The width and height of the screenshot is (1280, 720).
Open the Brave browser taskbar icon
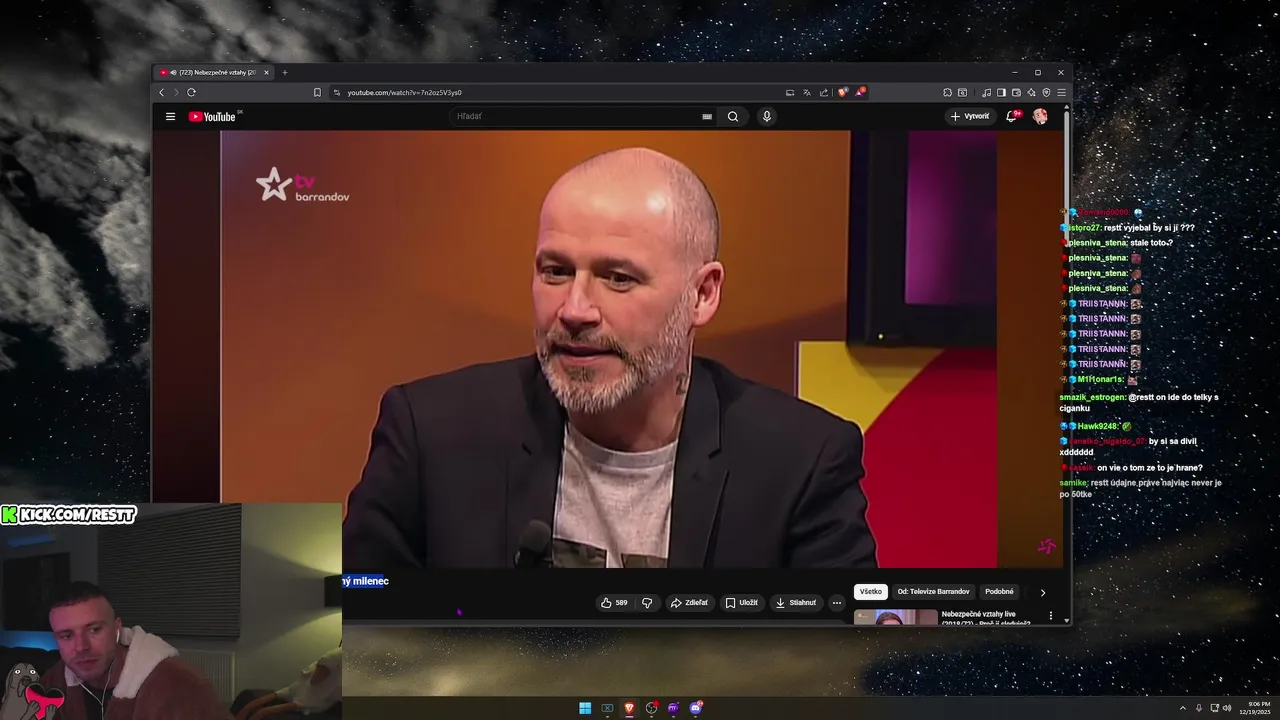[629, 708]
